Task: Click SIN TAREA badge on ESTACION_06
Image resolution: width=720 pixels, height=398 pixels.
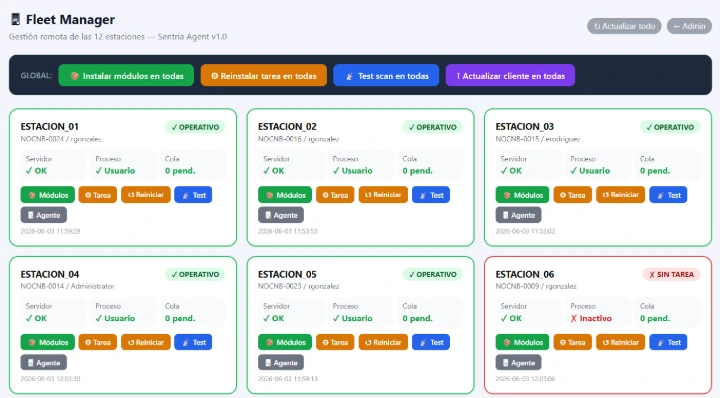Action: point(671,275)
